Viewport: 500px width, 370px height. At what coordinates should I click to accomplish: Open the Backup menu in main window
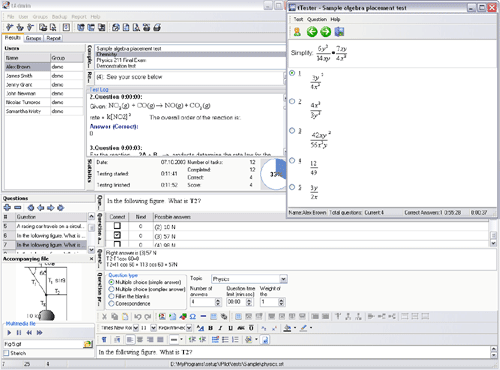(59, 17)
